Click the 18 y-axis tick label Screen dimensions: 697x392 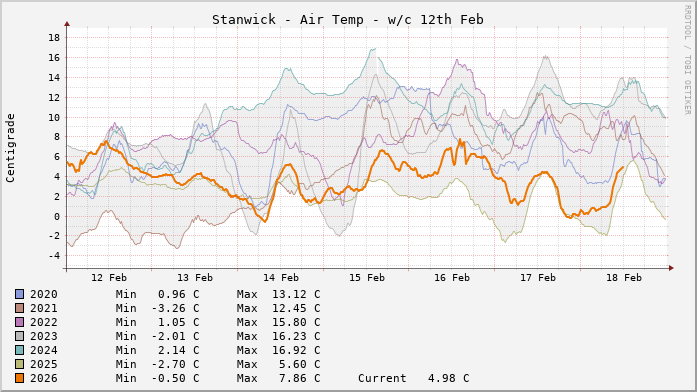point(54,37)
